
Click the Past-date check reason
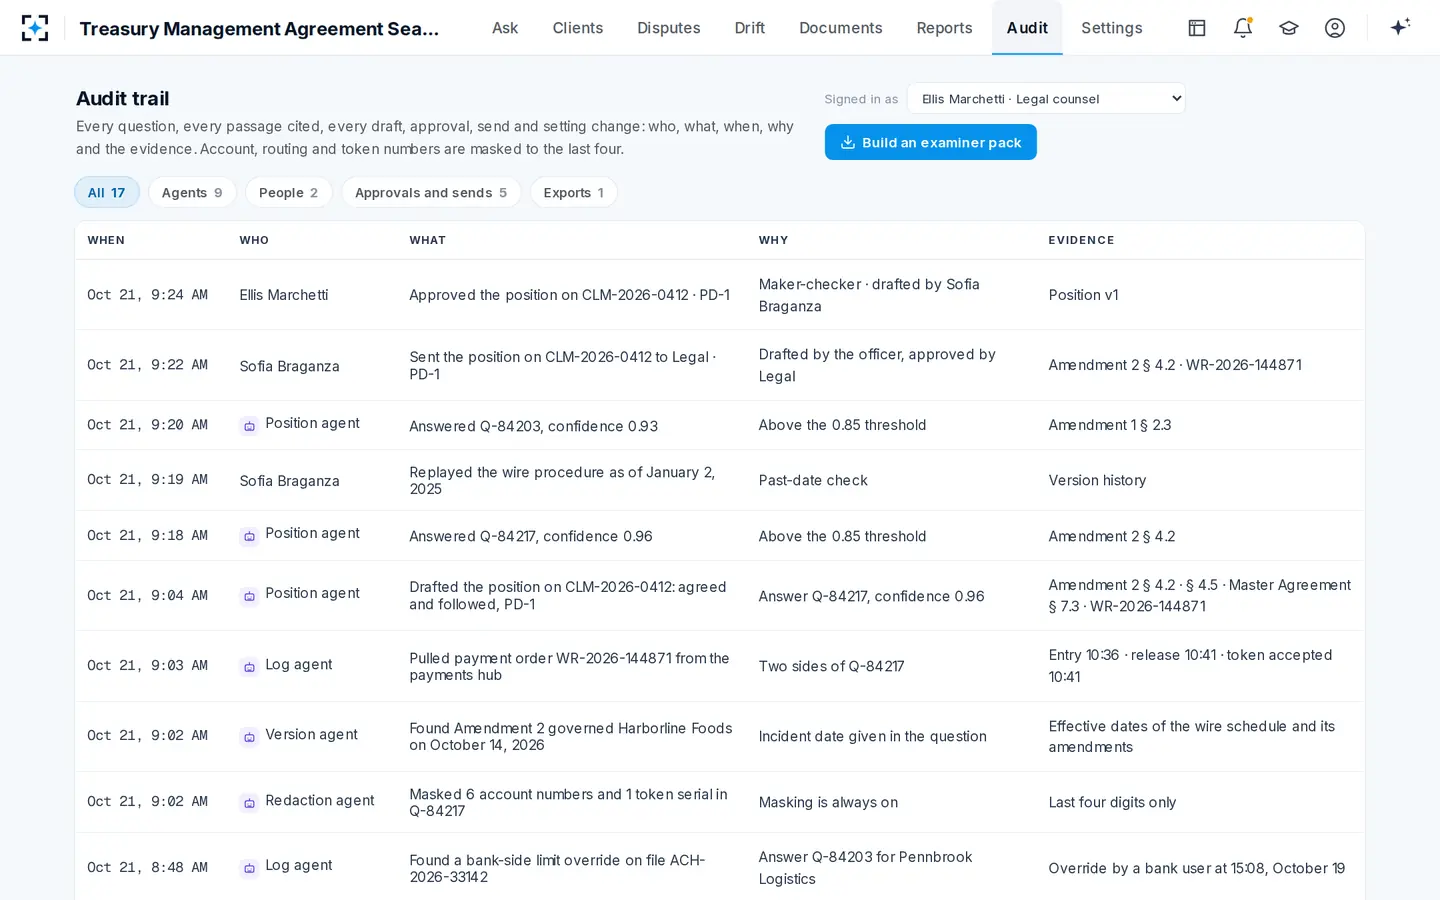pyautogui.click(x=813, y=480)
